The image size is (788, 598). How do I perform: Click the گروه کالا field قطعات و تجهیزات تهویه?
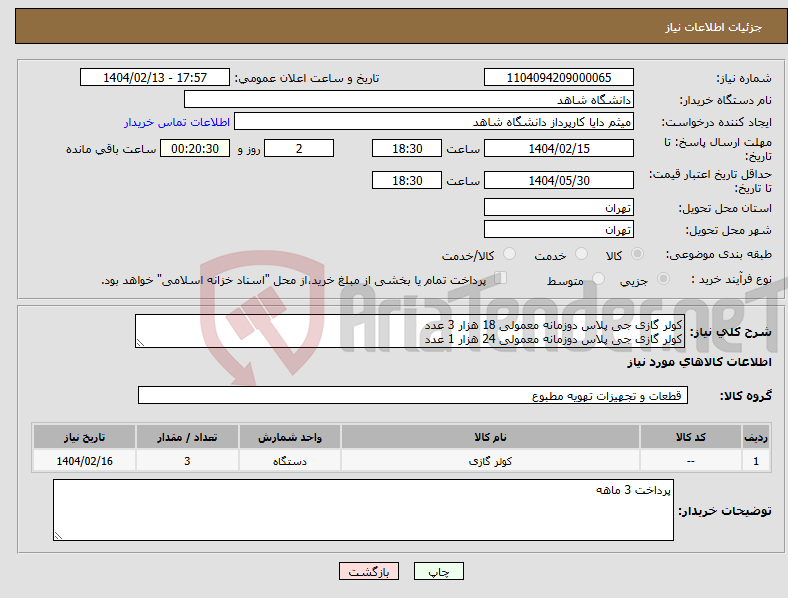413,395
